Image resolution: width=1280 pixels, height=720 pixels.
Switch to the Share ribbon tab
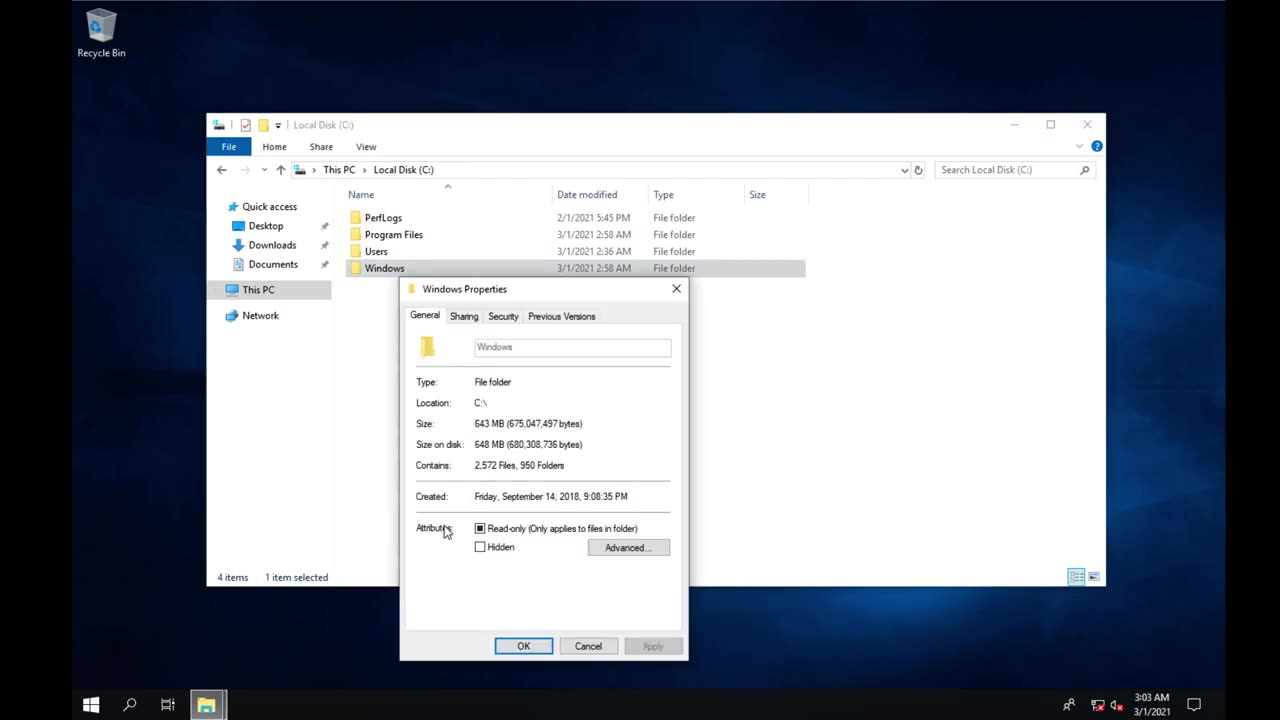point(321,147)
